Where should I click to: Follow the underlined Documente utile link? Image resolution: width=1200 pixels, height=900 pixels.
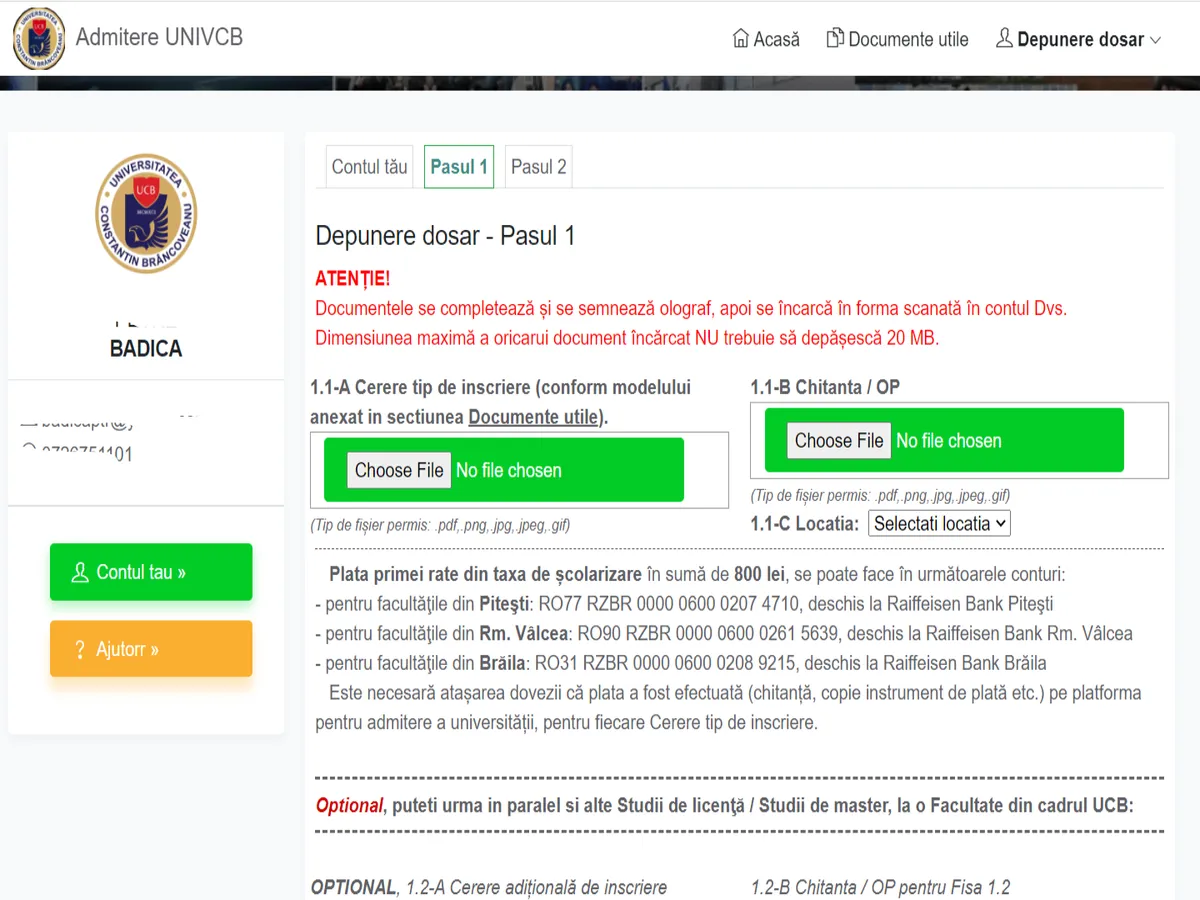(532, 417)
